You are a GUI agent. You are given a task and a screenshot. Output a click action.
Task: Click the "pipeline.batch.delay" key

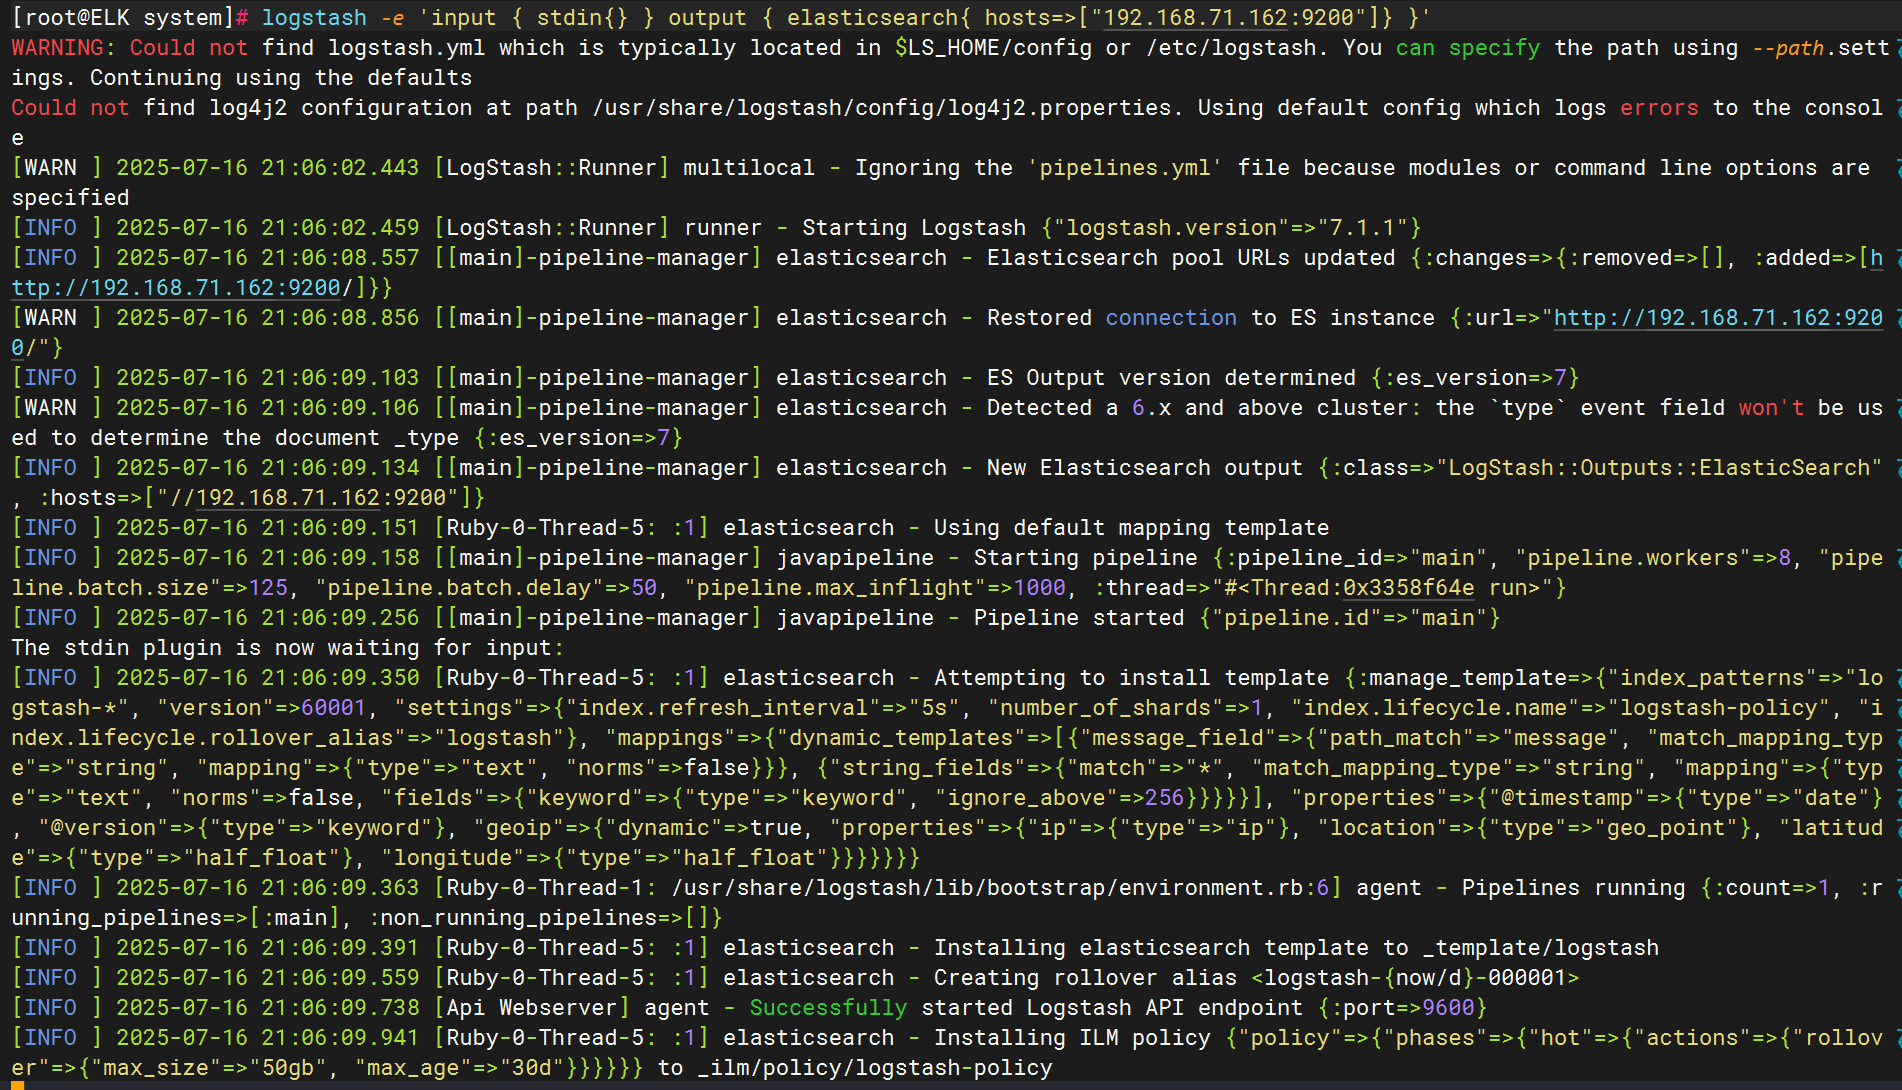460,588
